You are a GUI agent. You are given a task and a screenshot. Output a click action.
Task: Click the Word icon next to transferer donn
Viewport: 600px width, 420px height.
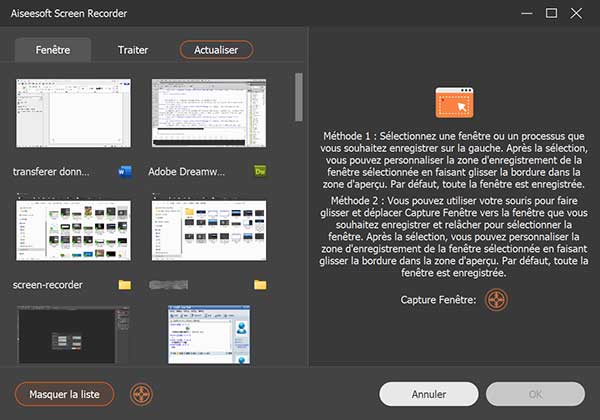(124, 170)
